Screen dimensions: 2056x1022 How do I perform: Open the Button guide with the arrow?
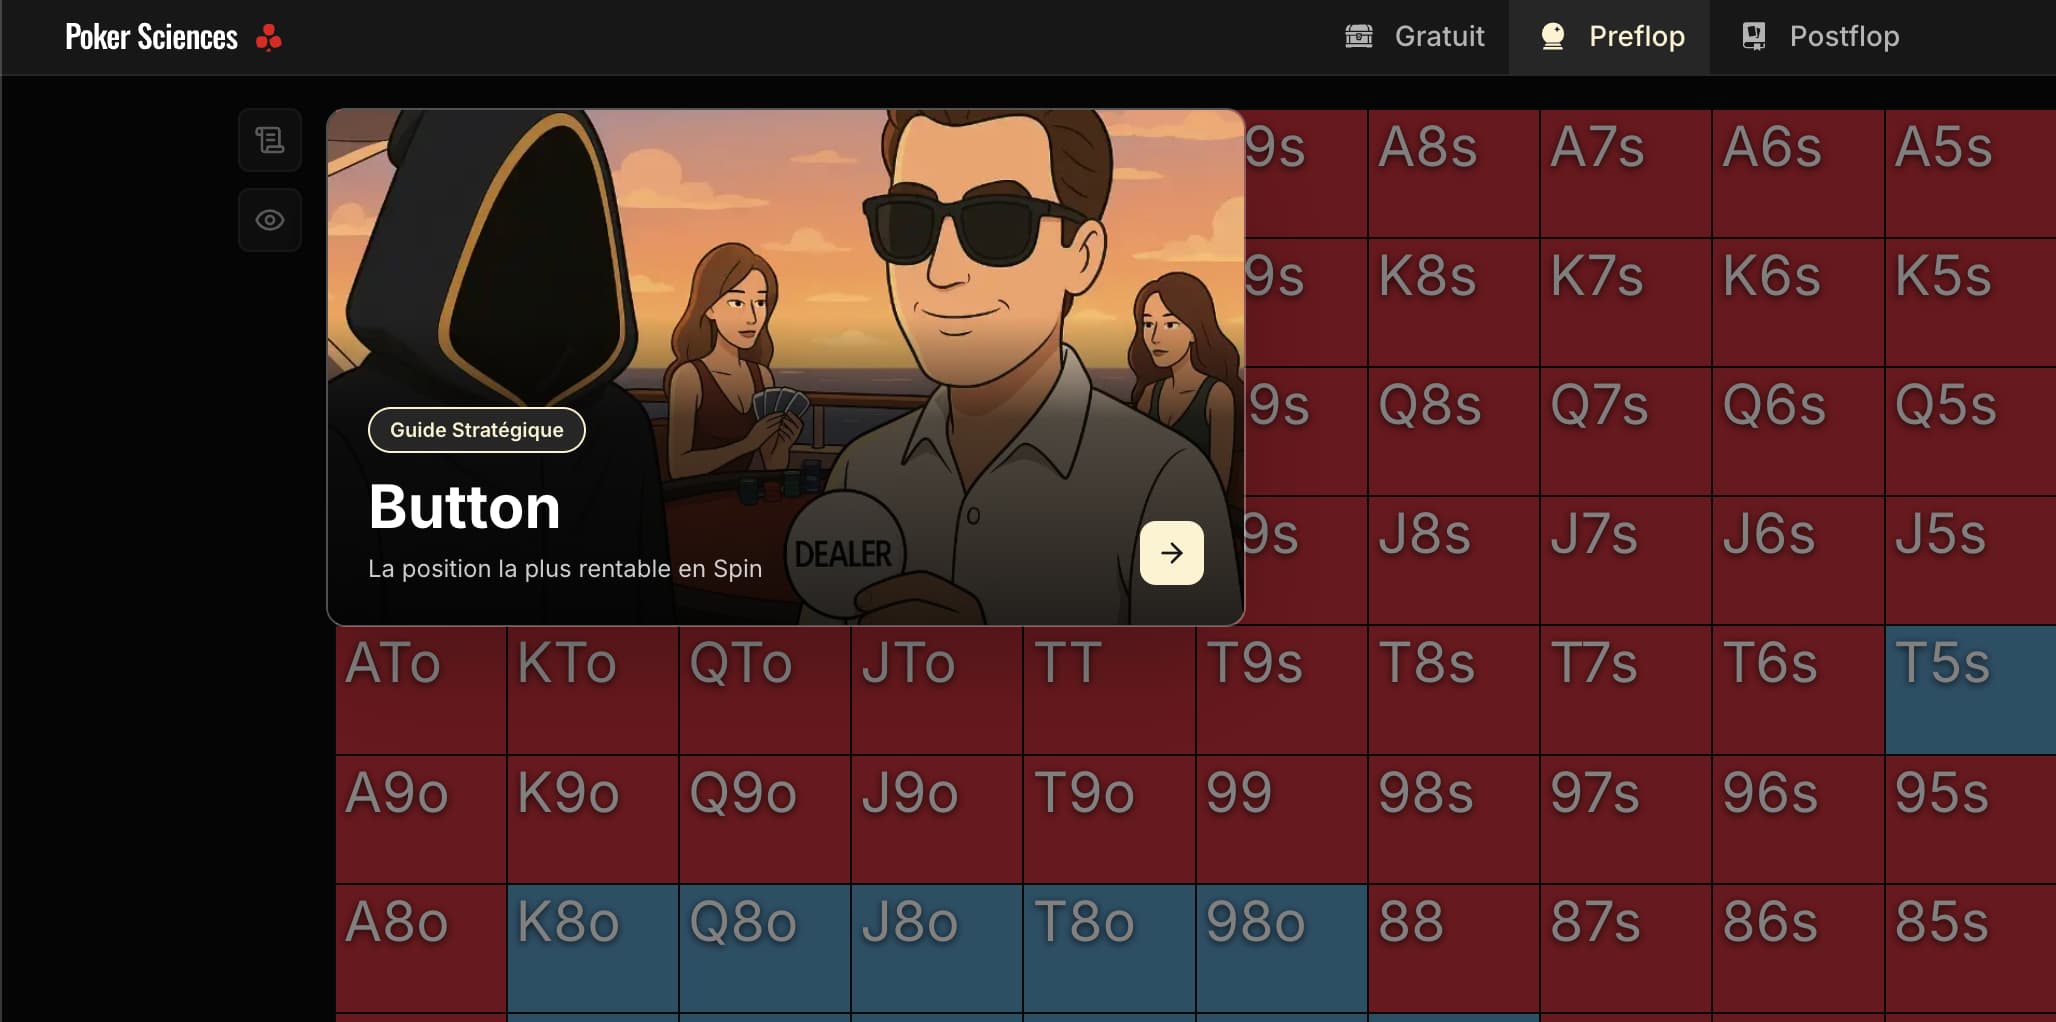(1171, 553)
